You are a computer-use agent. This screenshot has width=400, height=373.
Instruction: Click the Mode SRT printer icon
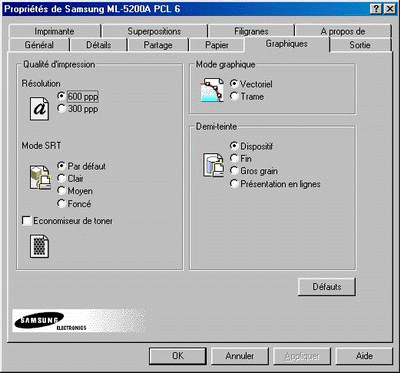pyautogui.click(x=40, y=177)
